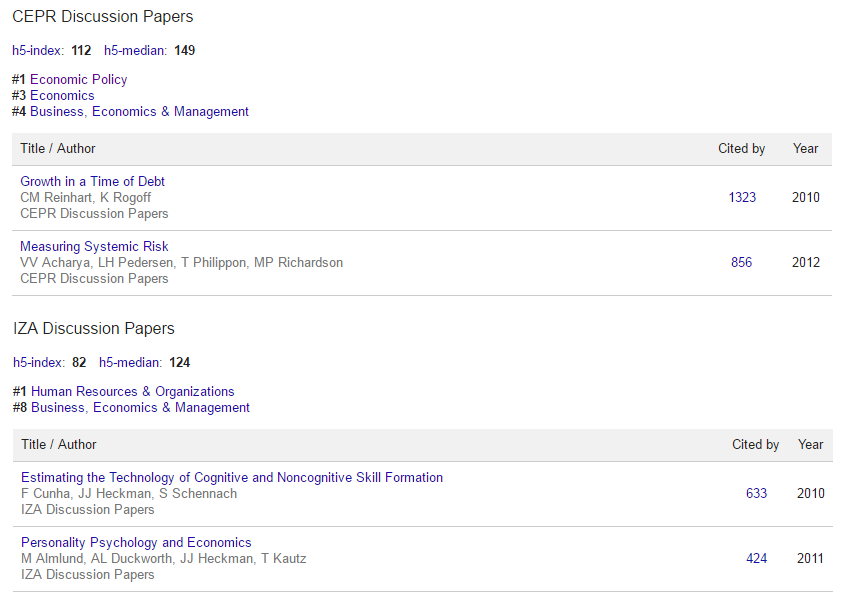842x601 pixels.
Task: Click IZA h5-median value 124
Action: (179, 363)
